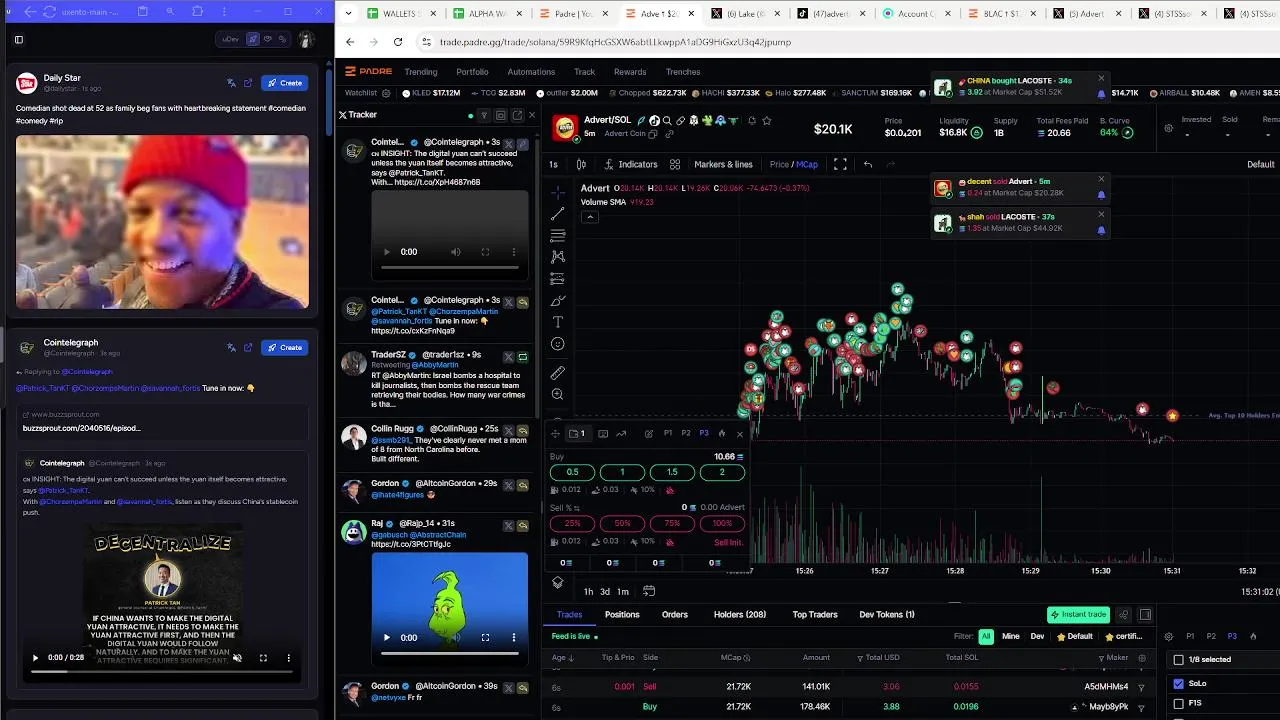Toggle sidebar panel in uxento window
The height and width of the screenshot is (720, 1280).
pyautogui.click(x=19, y=40)
